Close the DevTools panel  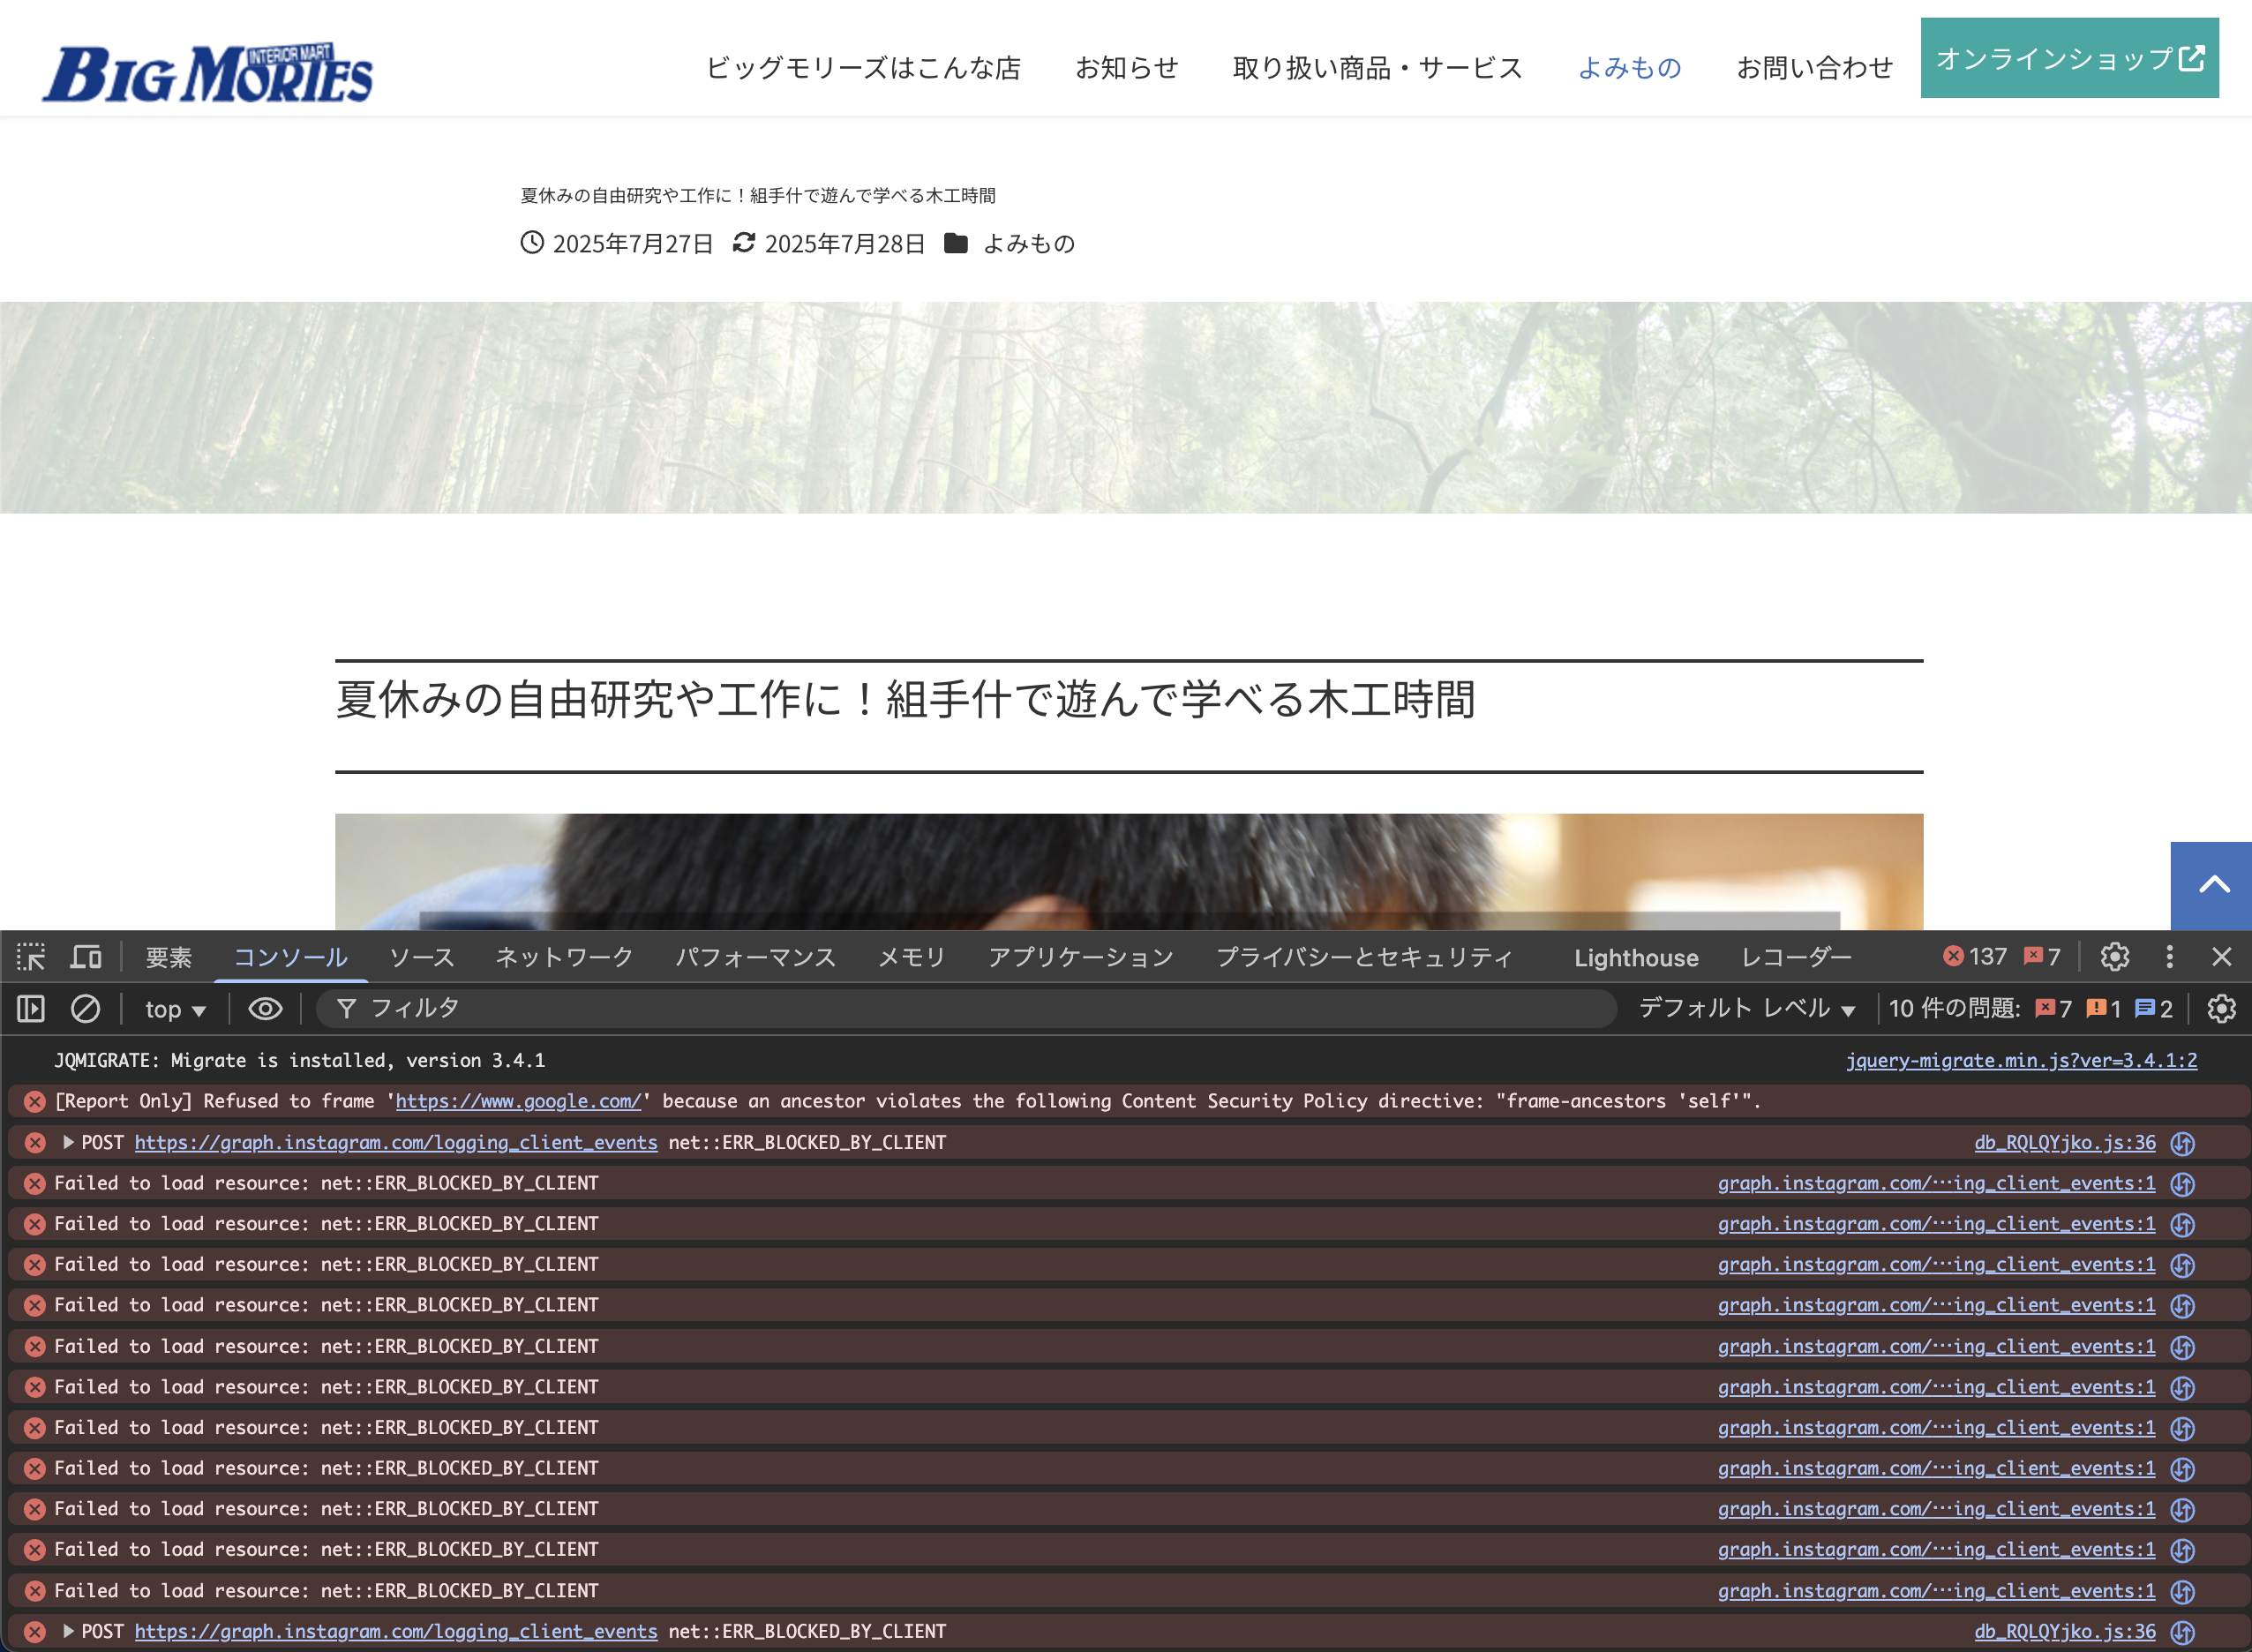(x=2221, y=957)
